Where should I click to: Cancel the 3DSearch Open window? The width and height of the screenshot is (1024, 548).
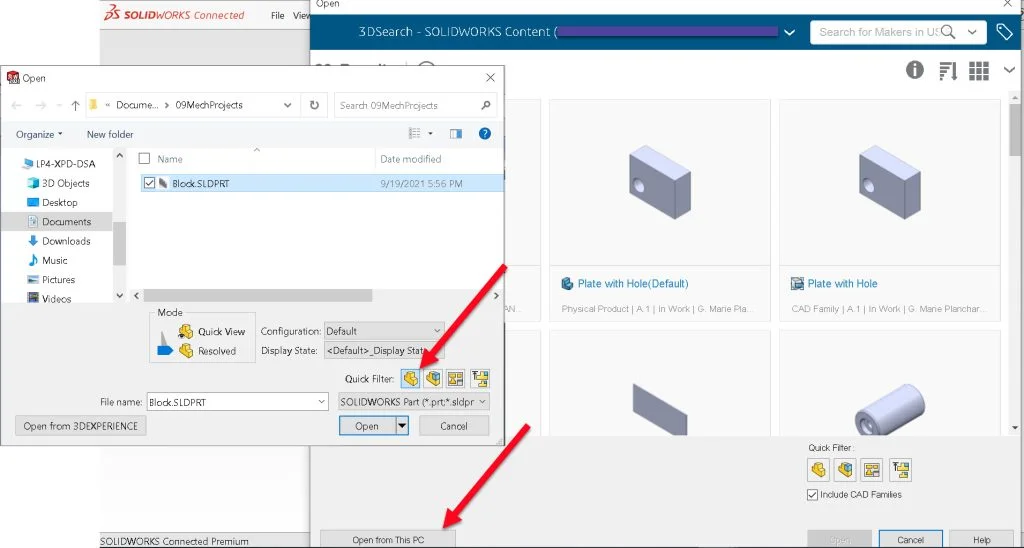tap(910, 540)
